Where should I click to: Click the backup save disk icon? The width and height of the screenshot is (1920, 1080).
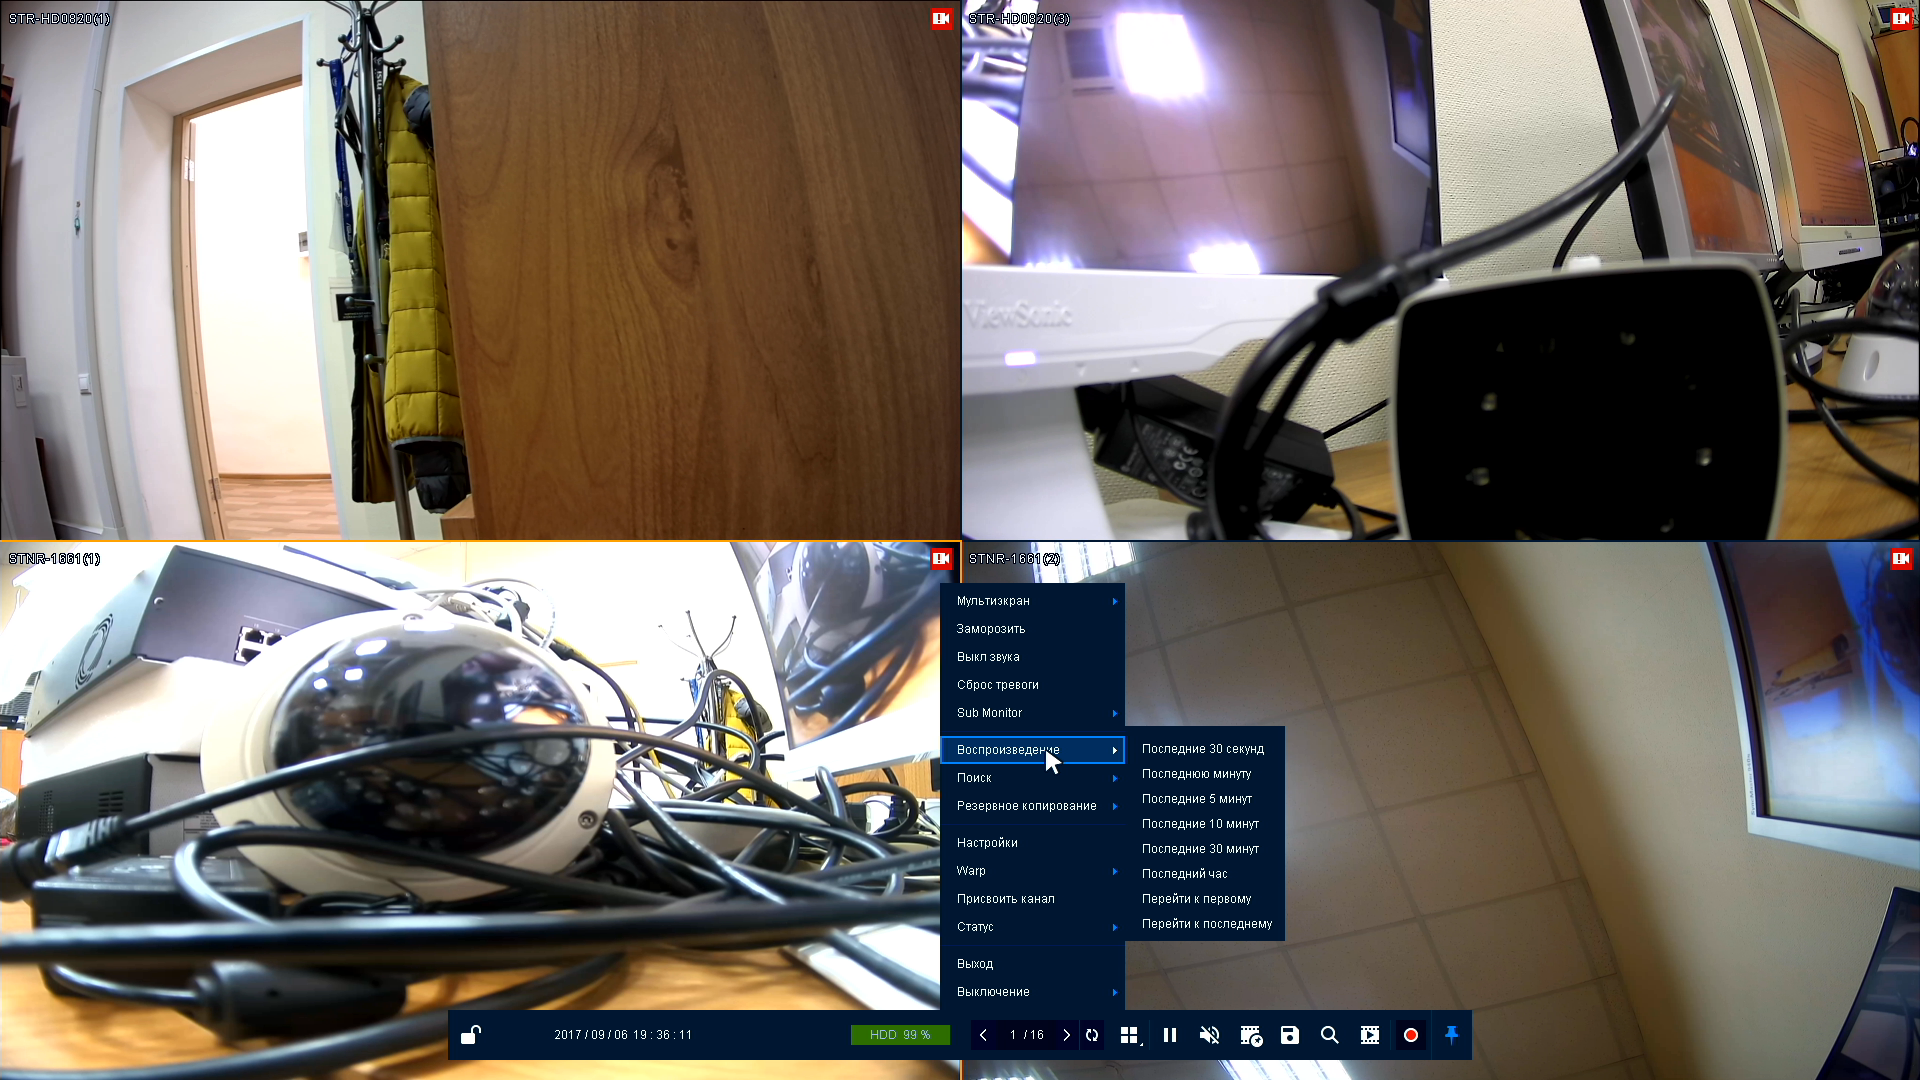[x=1290, y=1035]
